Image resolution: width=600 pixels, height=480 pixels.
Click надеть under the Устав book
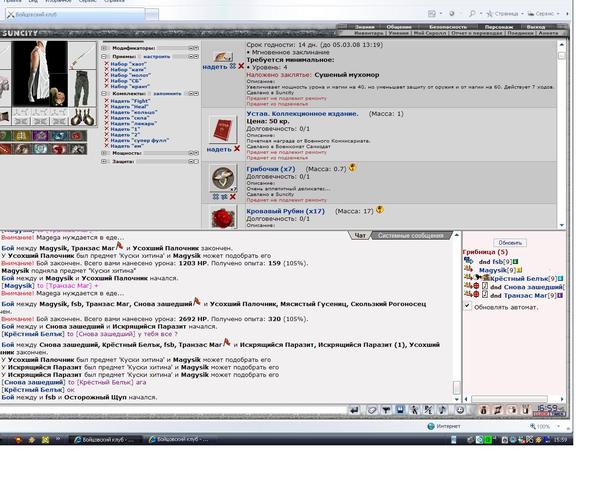coord(219,149)
